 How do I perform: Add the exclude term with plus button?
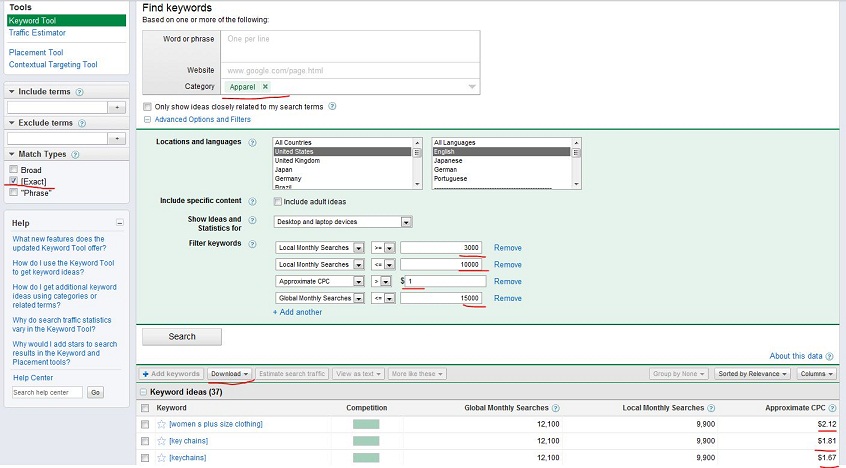pyautogui.click(x=117, y=139)
